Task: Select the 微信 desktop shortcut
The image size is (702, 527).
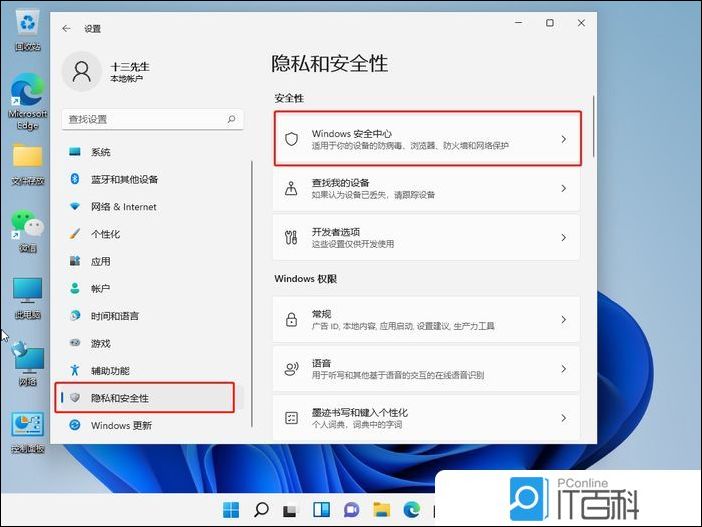Action: coord(28,231)
